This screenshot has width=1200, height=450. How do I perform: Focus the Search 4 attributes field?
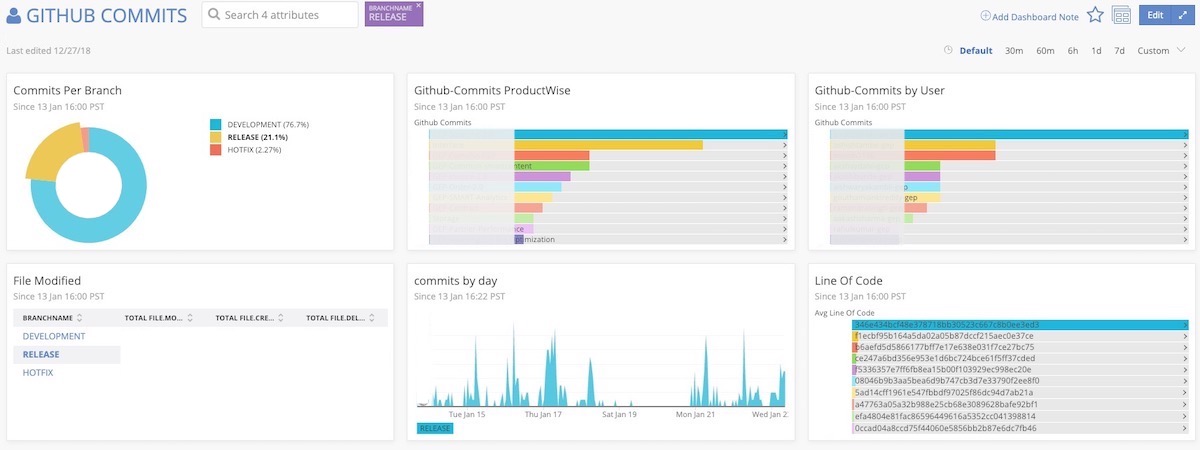click(x=280, y=15)
